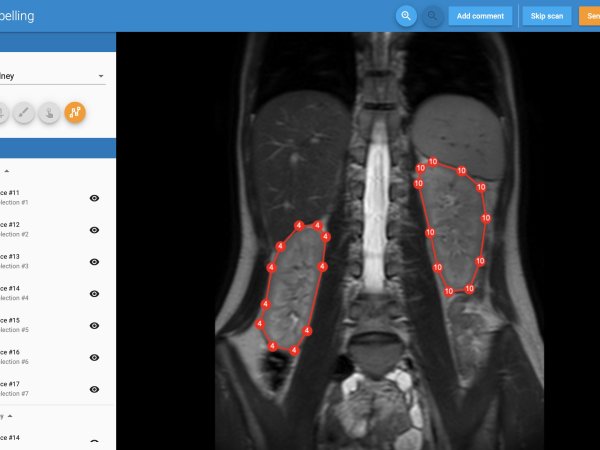This screenshot has height=450, width=600.
Task: Click the partially visible leftmost tool button
Action: [x=3, y=112]
